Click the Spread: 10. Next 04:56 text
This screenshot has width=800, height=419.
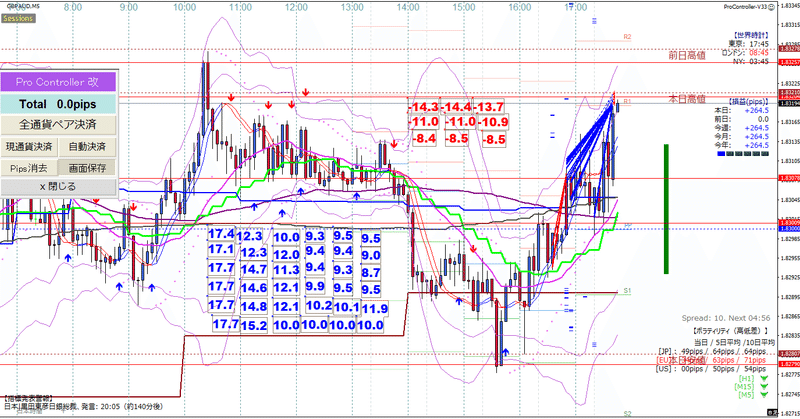click(x=726, y=318)
